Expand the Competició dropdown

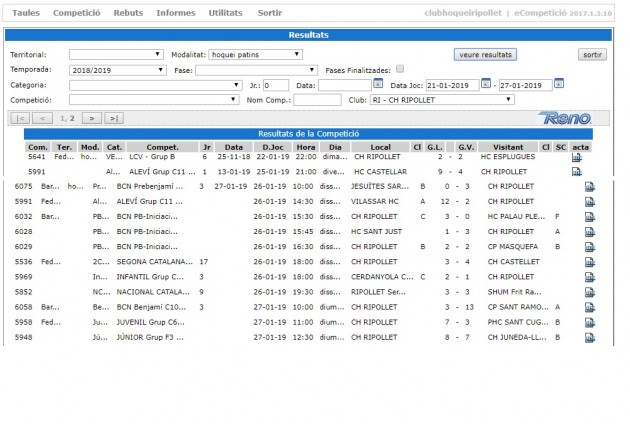pyautogui.click(x=154, y=99)
